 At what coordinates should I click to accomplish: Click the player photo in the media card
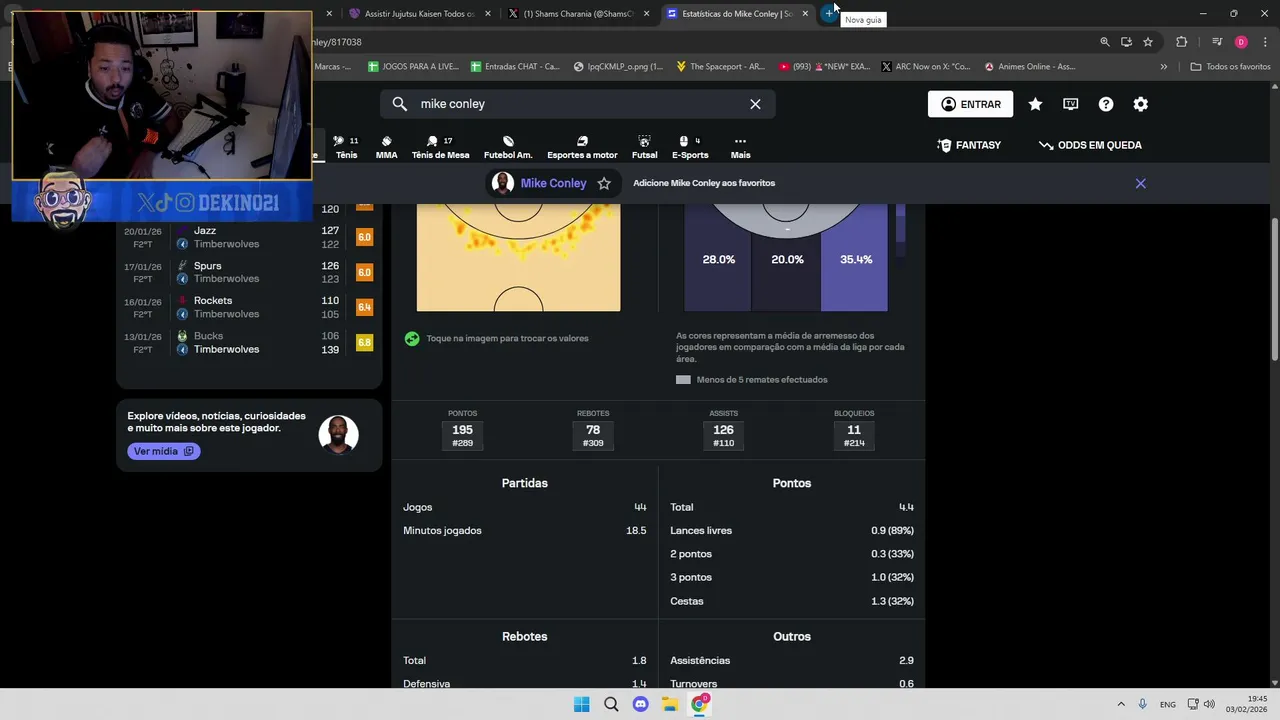(338, 435)
